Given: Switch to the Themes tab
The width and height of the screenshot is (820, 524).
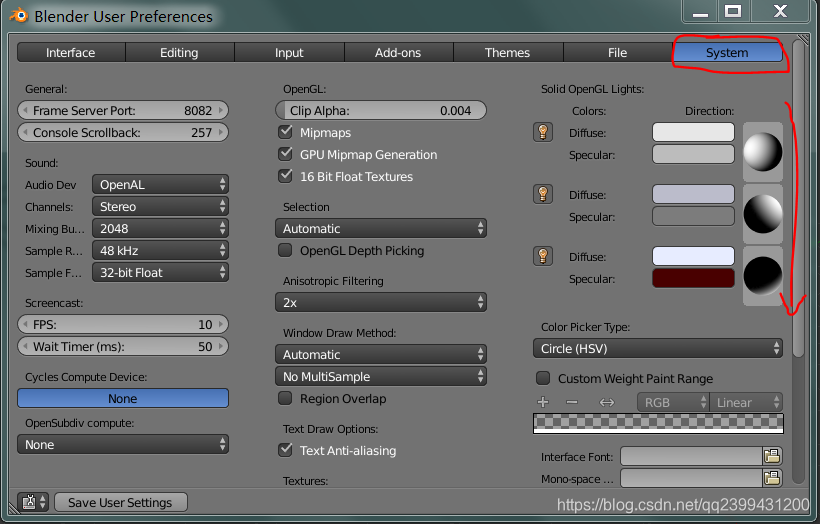Looking at the screenshot, I should tap(507, 52).
